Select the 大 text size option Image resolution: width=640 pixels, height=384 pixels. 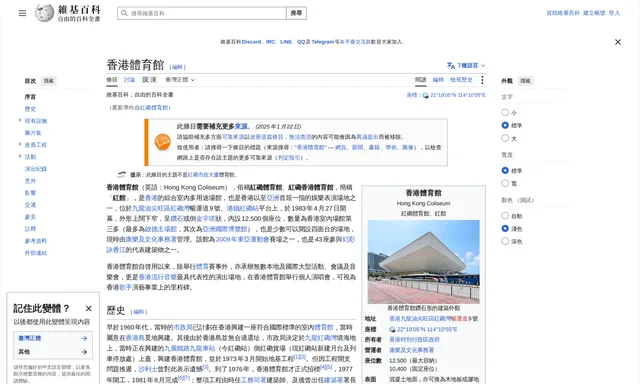click(x=505, y=138)
